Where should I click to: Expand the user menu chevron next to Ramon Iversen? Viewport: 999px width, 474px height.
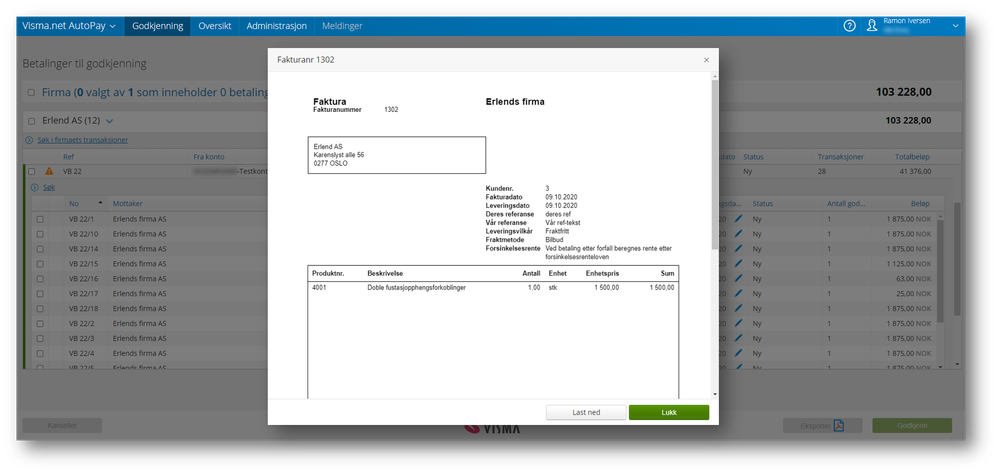point(955,26)
